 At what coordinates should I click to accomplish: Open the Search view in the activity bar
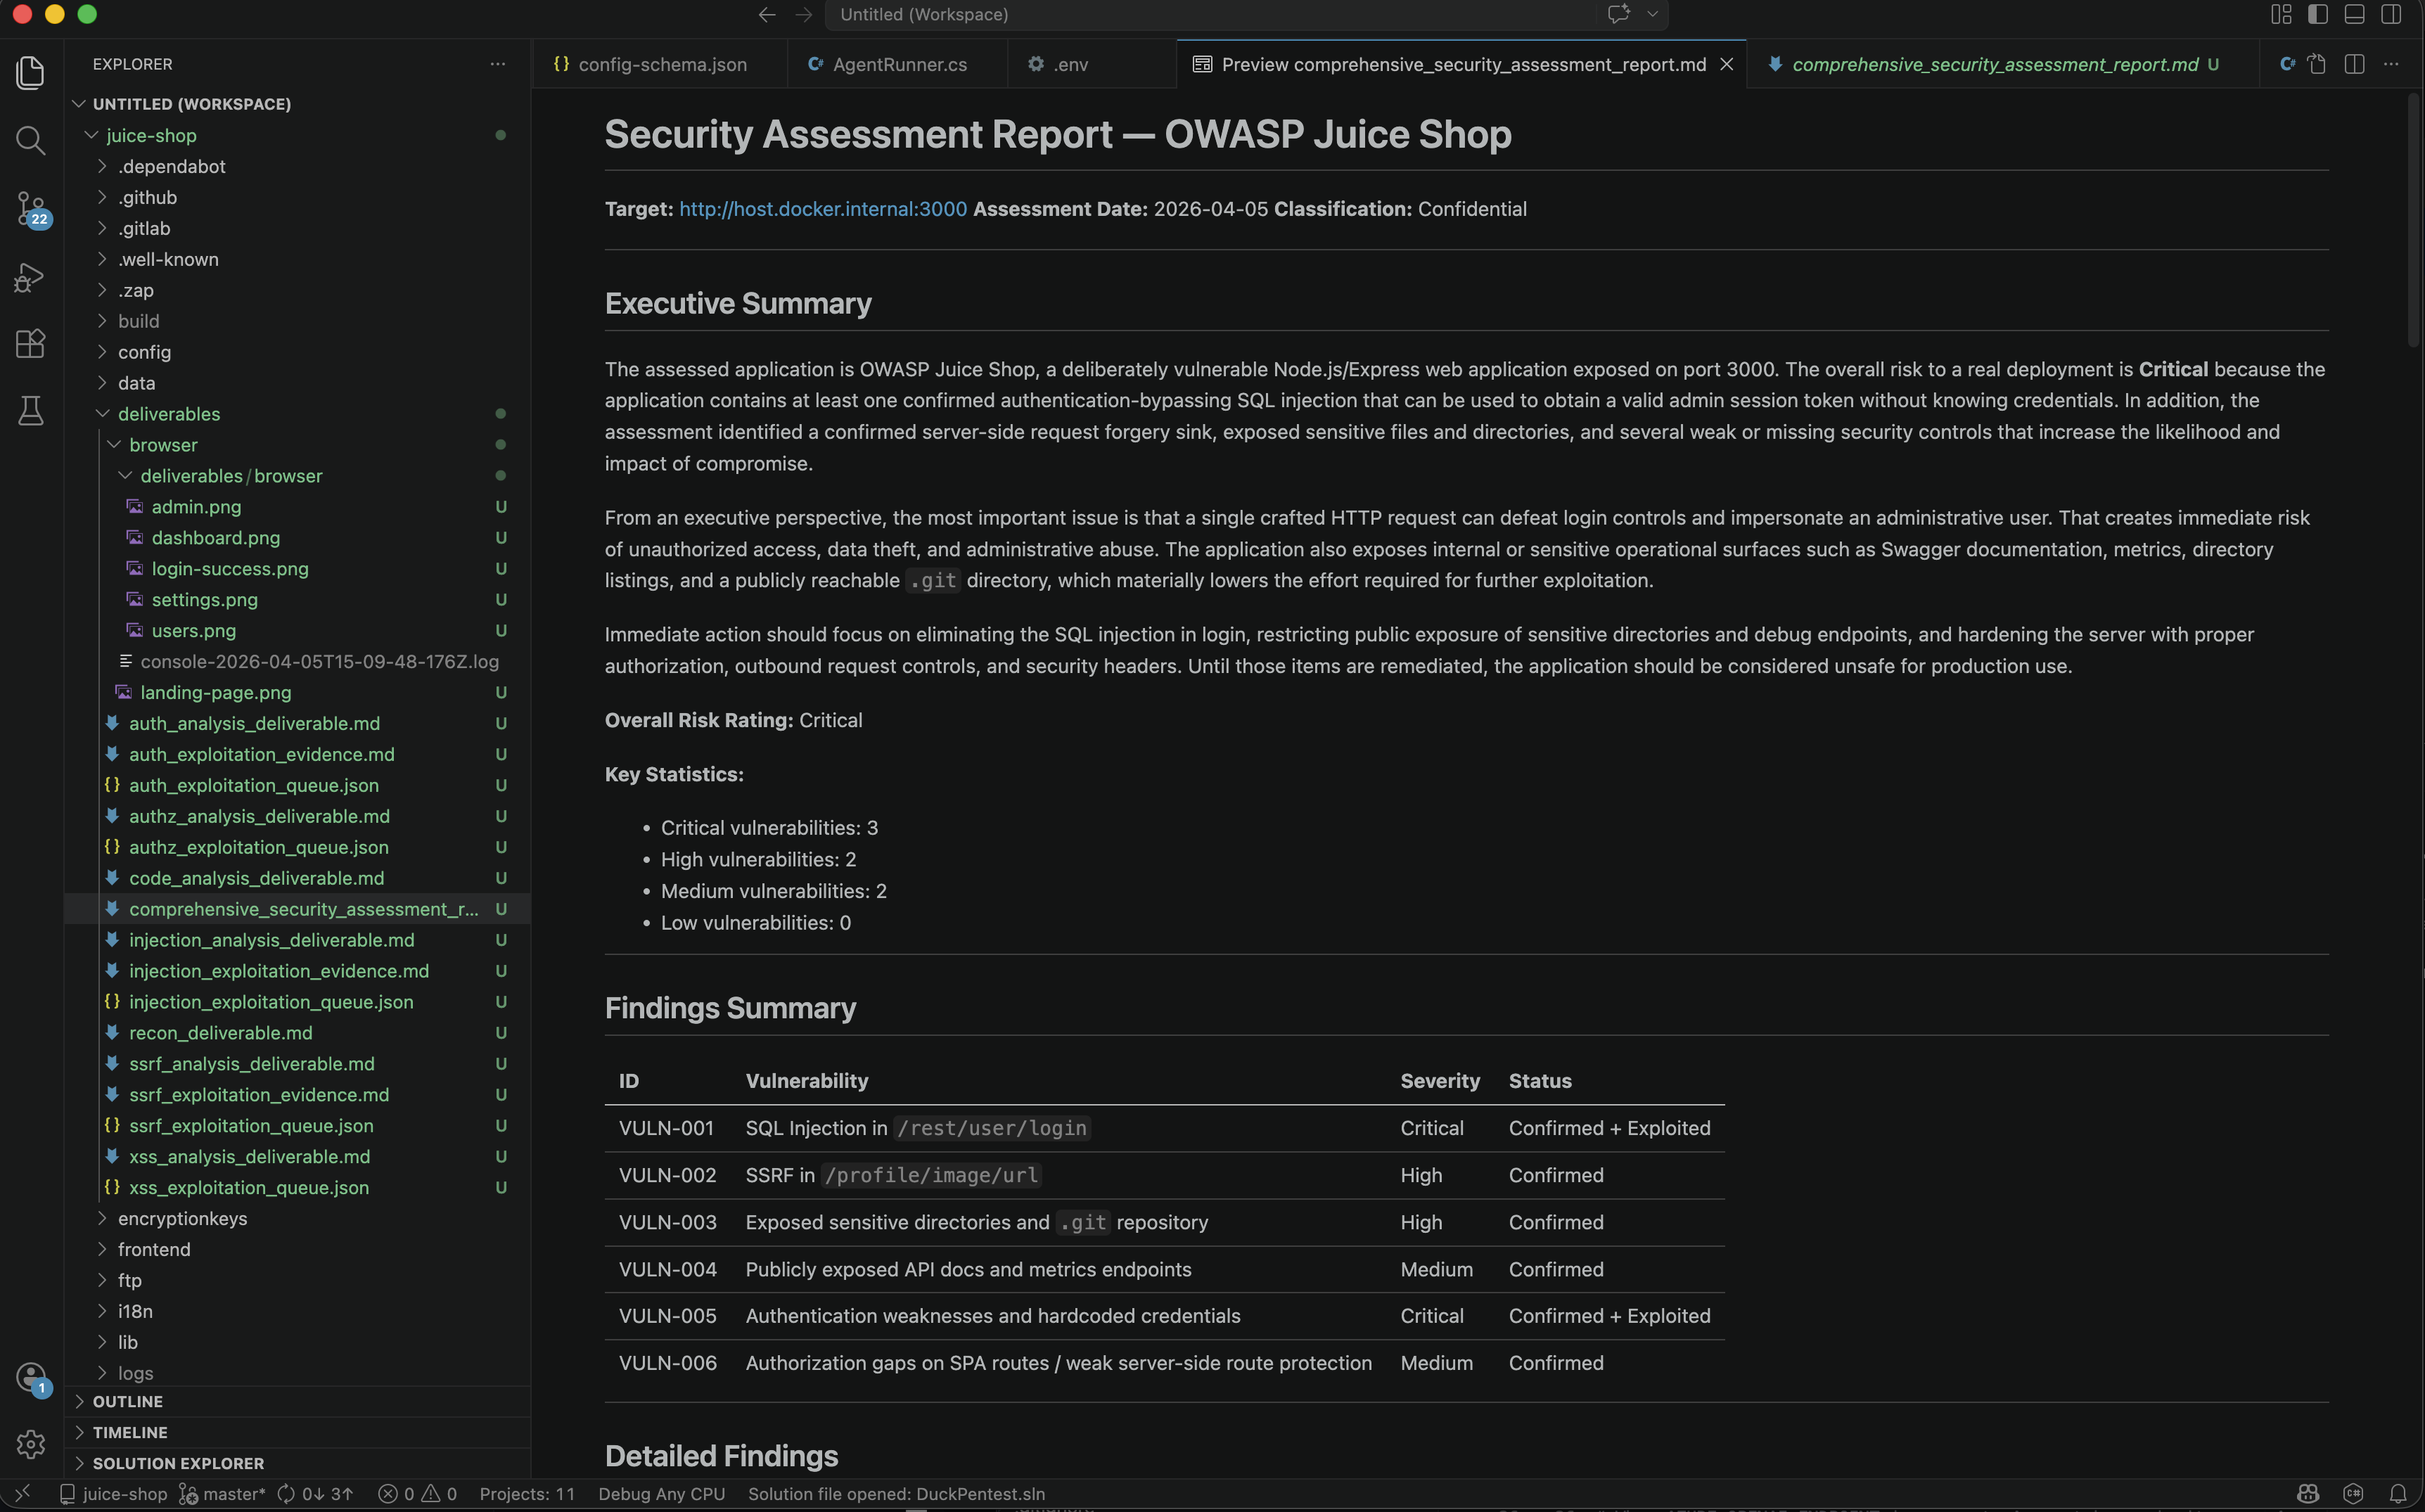point(31,140)
